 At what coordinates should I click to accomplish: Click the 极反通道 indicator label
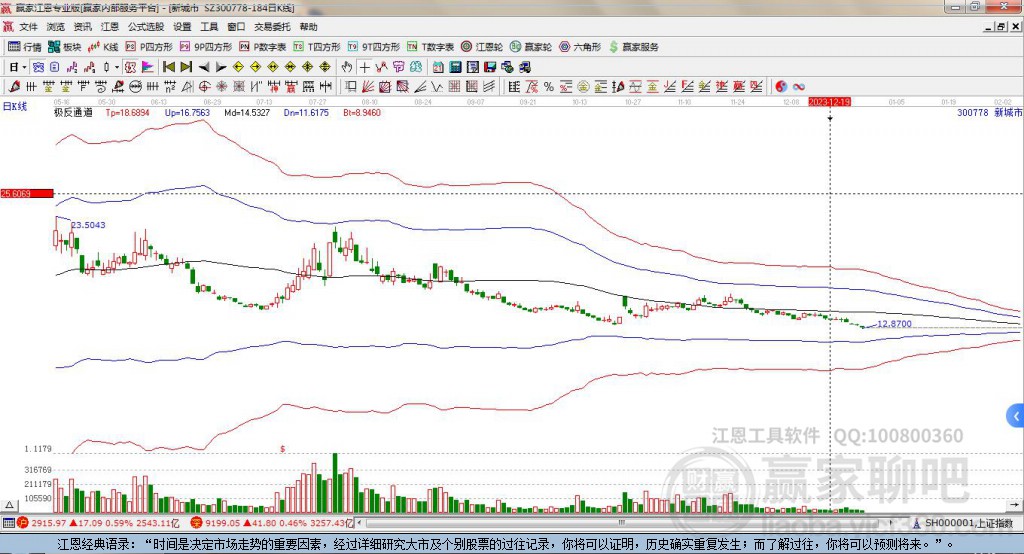click(73, 112)
